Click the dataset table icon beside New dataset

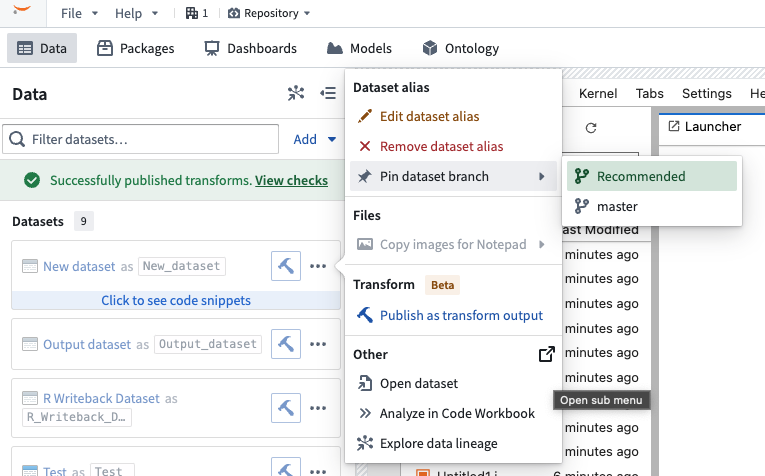(x=30, y=266)
